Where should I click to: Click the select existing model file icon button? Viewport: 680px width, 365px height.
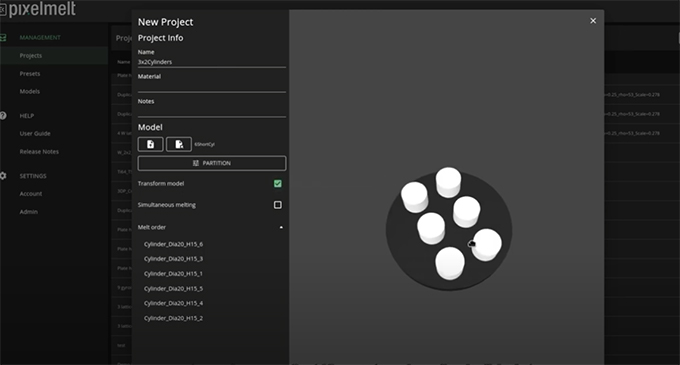click(179, 144)
